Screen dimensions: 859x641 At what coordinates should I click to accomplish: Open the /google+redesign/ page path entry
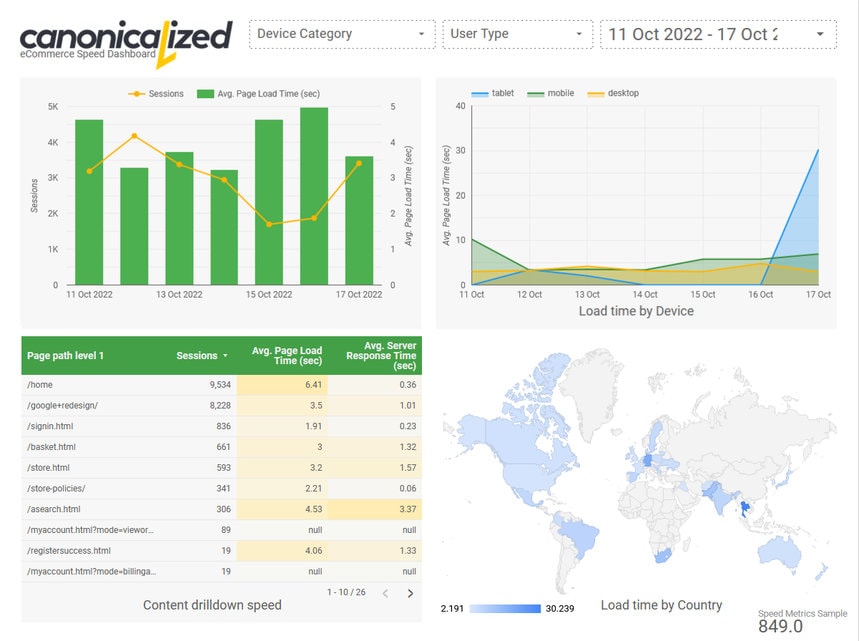(x=62, y=406)
